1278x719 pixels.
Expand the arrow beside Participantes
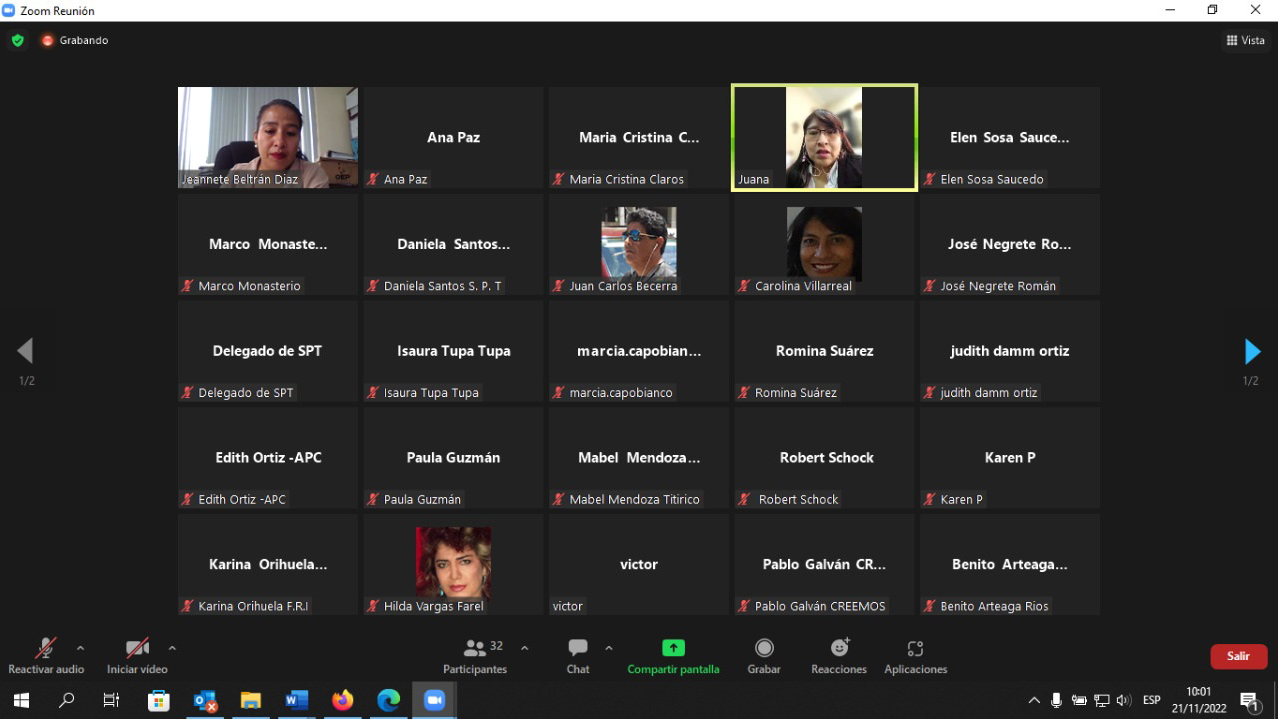click(x=524, y=648)
